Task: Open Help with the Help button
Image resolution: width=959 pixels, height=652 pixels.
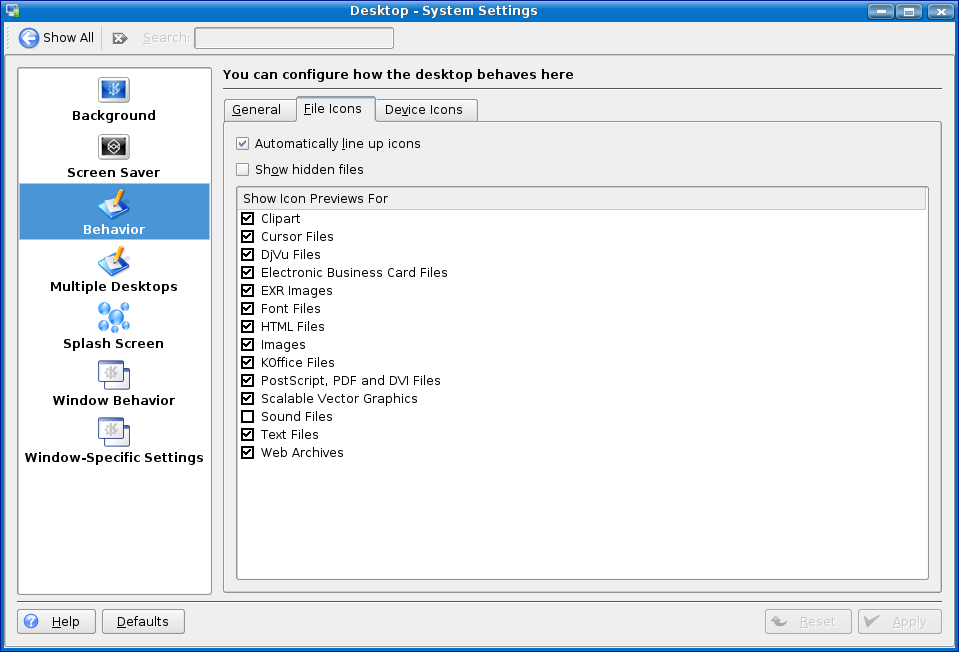Action: (56, 622)
